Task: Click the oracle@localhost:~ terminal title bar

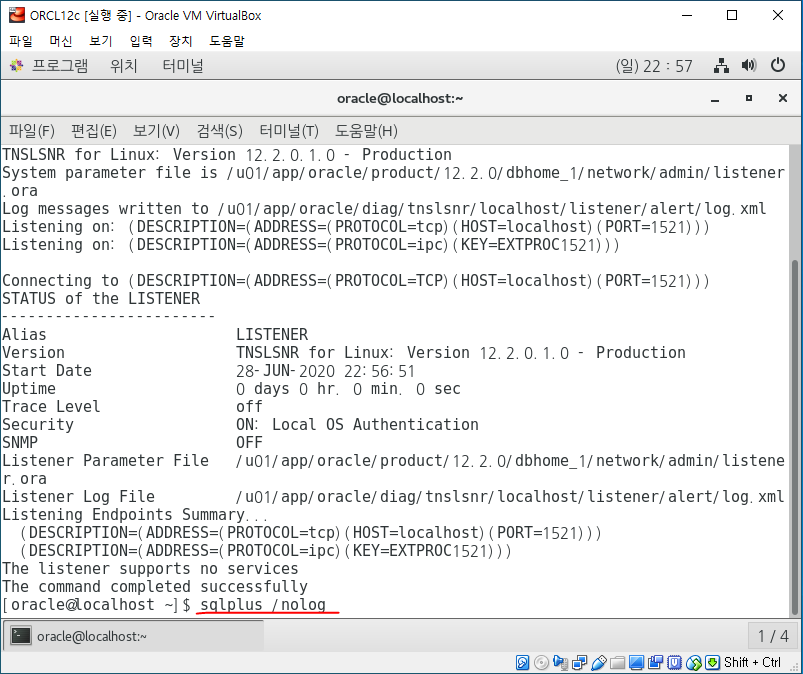Action: [400, 98]
